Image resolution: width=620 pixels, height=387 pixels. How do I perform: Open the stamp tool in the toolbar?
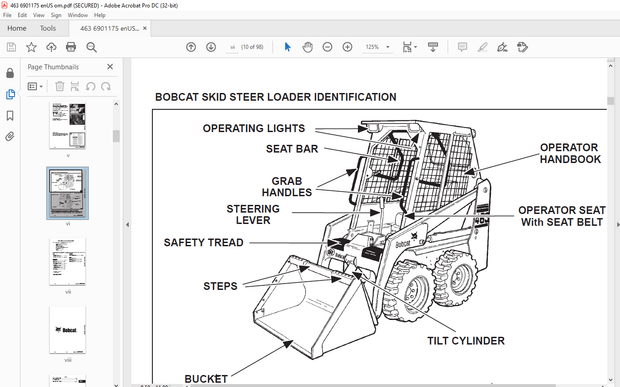click(522, 47)
